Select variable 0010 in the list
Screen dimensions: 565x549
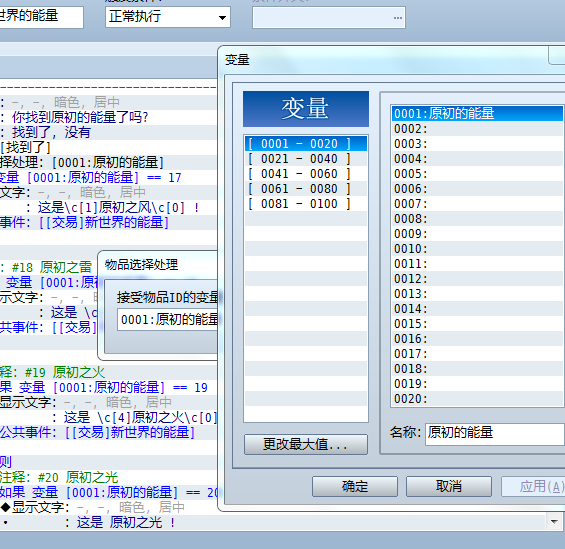(477, 249)
